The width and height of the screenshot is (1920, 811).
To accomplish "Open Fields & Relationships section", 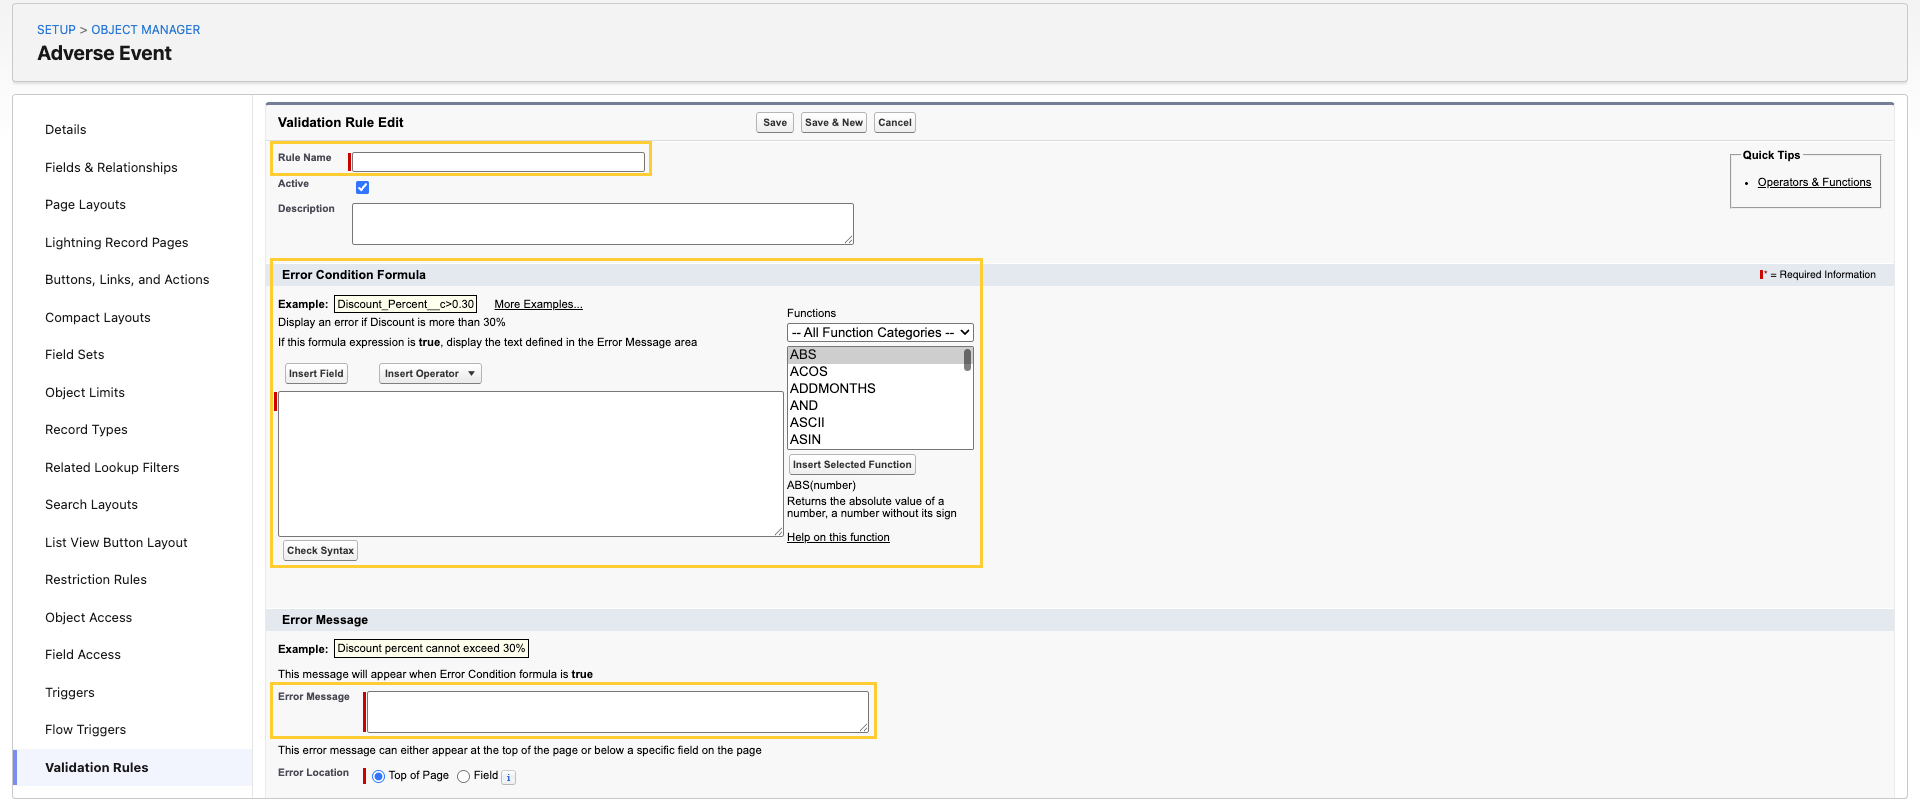I will point(111,167).
